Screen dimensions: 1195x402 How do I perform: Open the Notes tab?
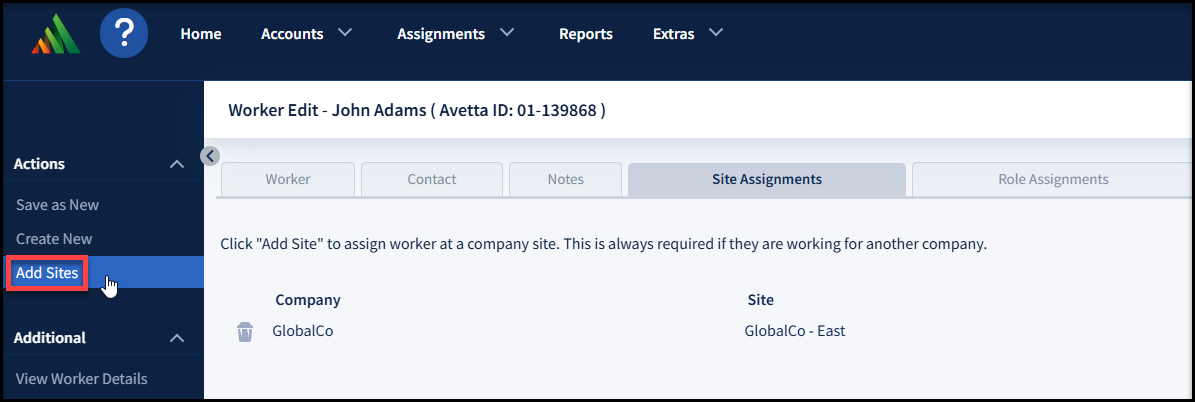[x=565, y=180]
